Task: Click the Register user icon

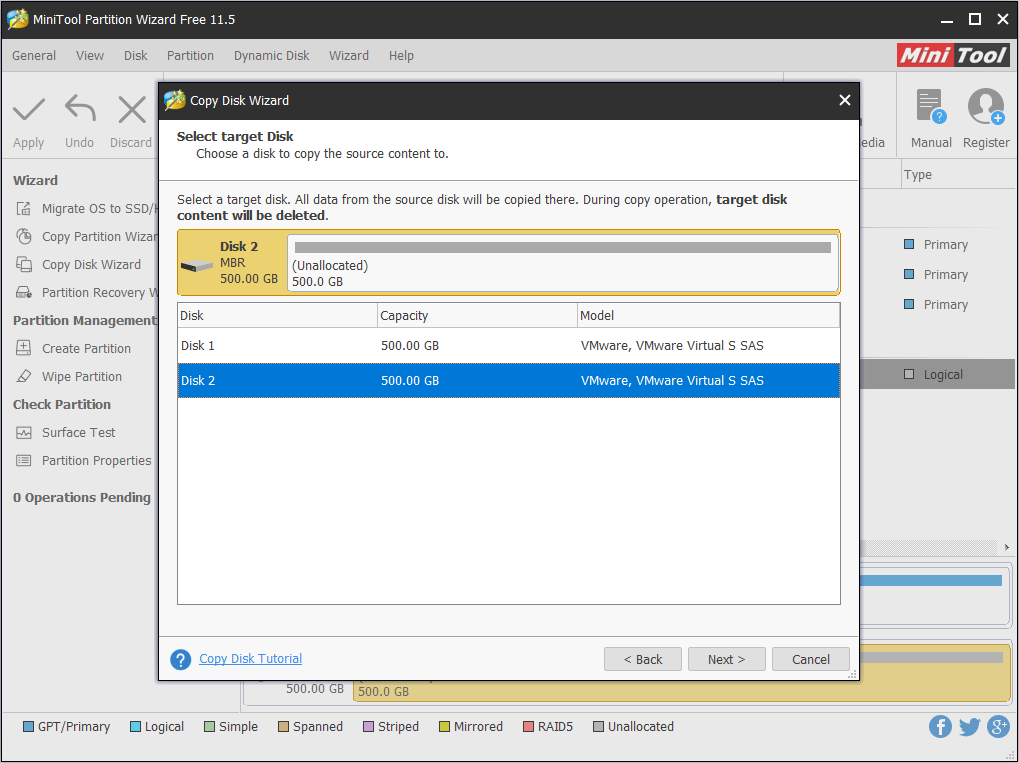Action: coord(986,106)
